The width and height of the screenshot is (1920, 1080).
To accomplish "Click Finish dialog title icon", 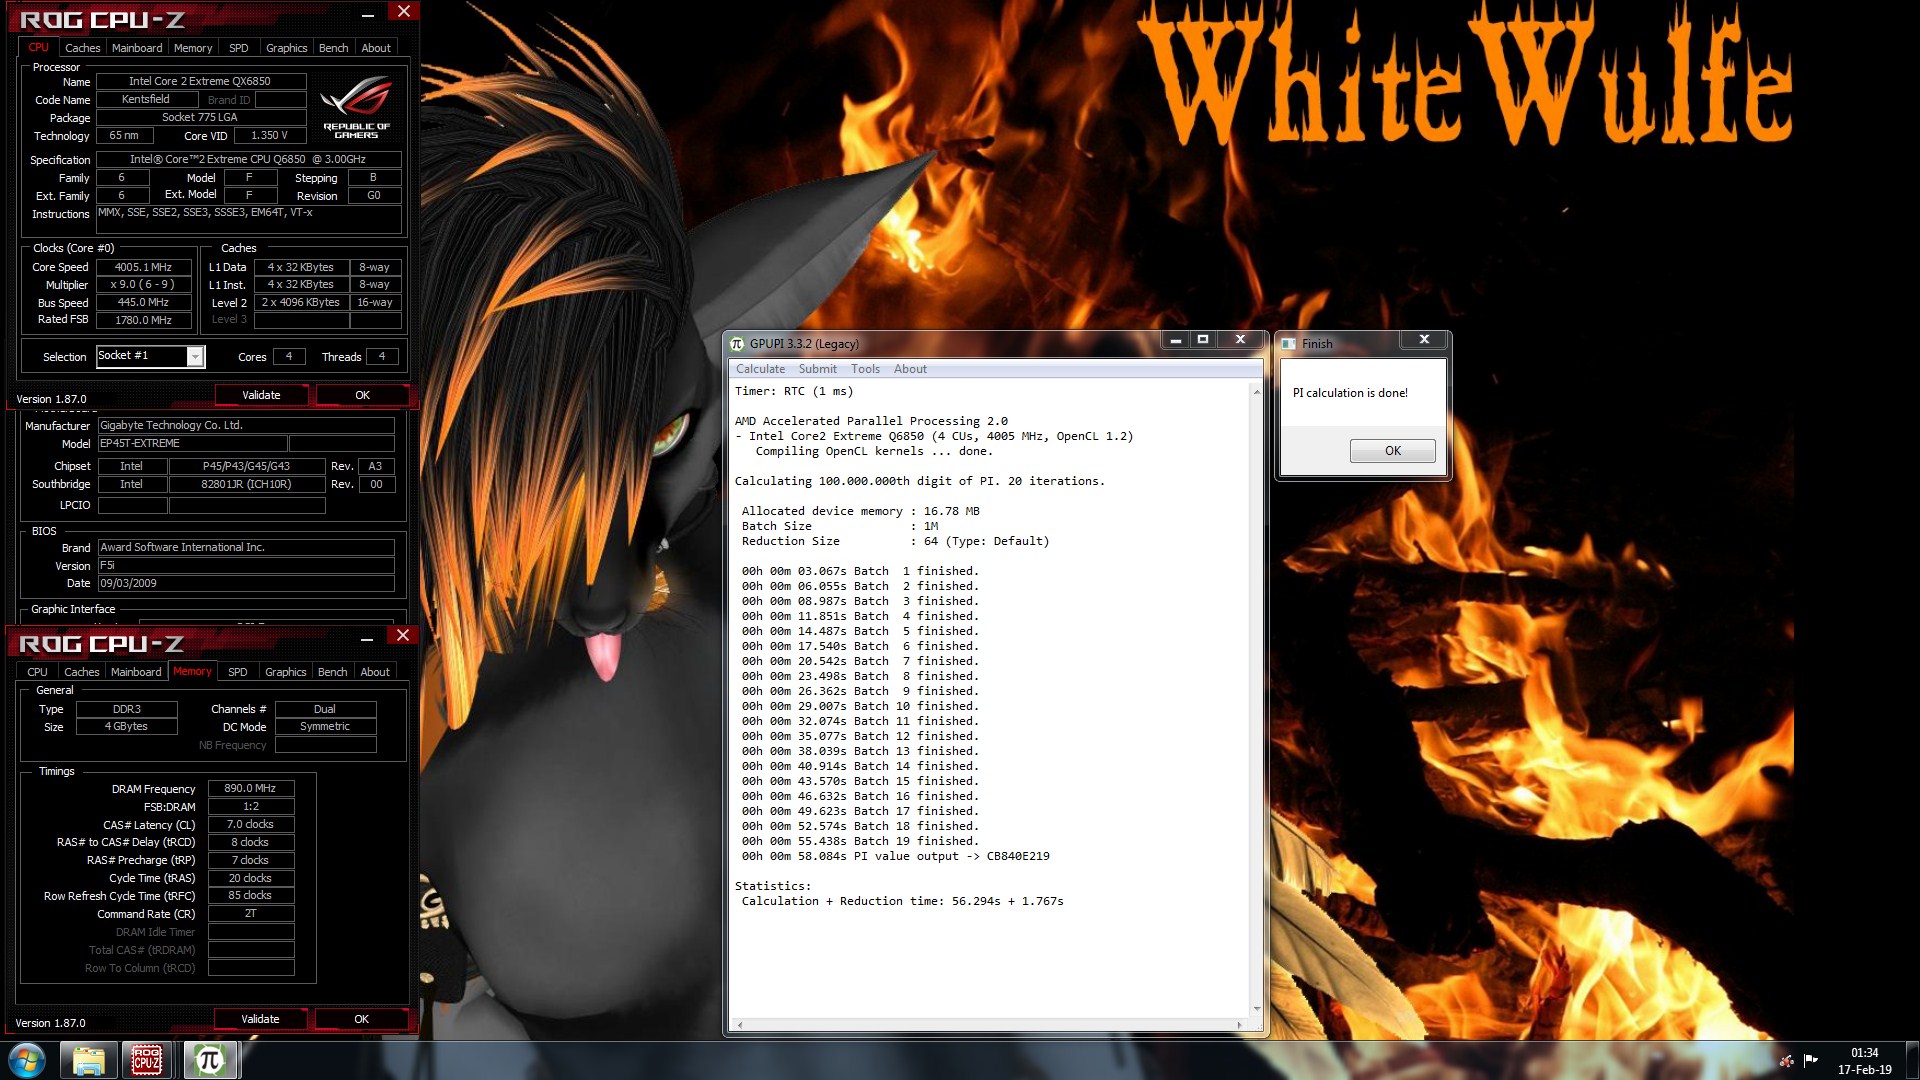I will click(1289, 343).
